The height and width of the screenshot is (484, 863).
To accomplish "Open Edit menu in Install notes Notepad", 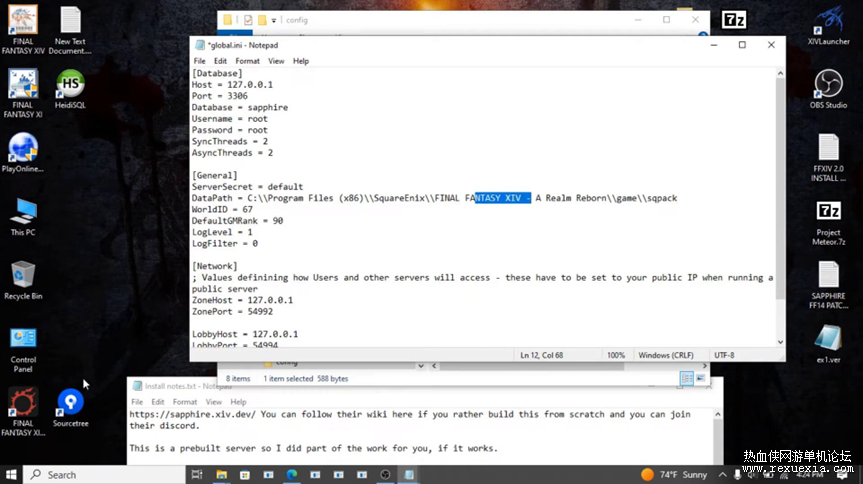I will [158, 402].
